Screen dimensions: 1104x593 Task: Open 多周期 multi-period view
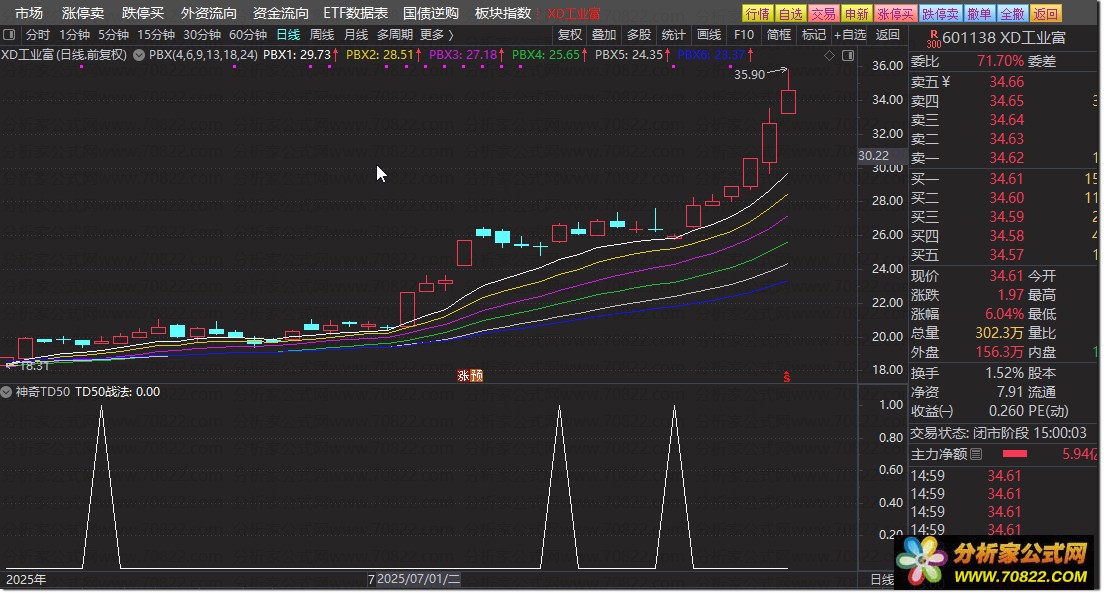click(x=394, y=35)
